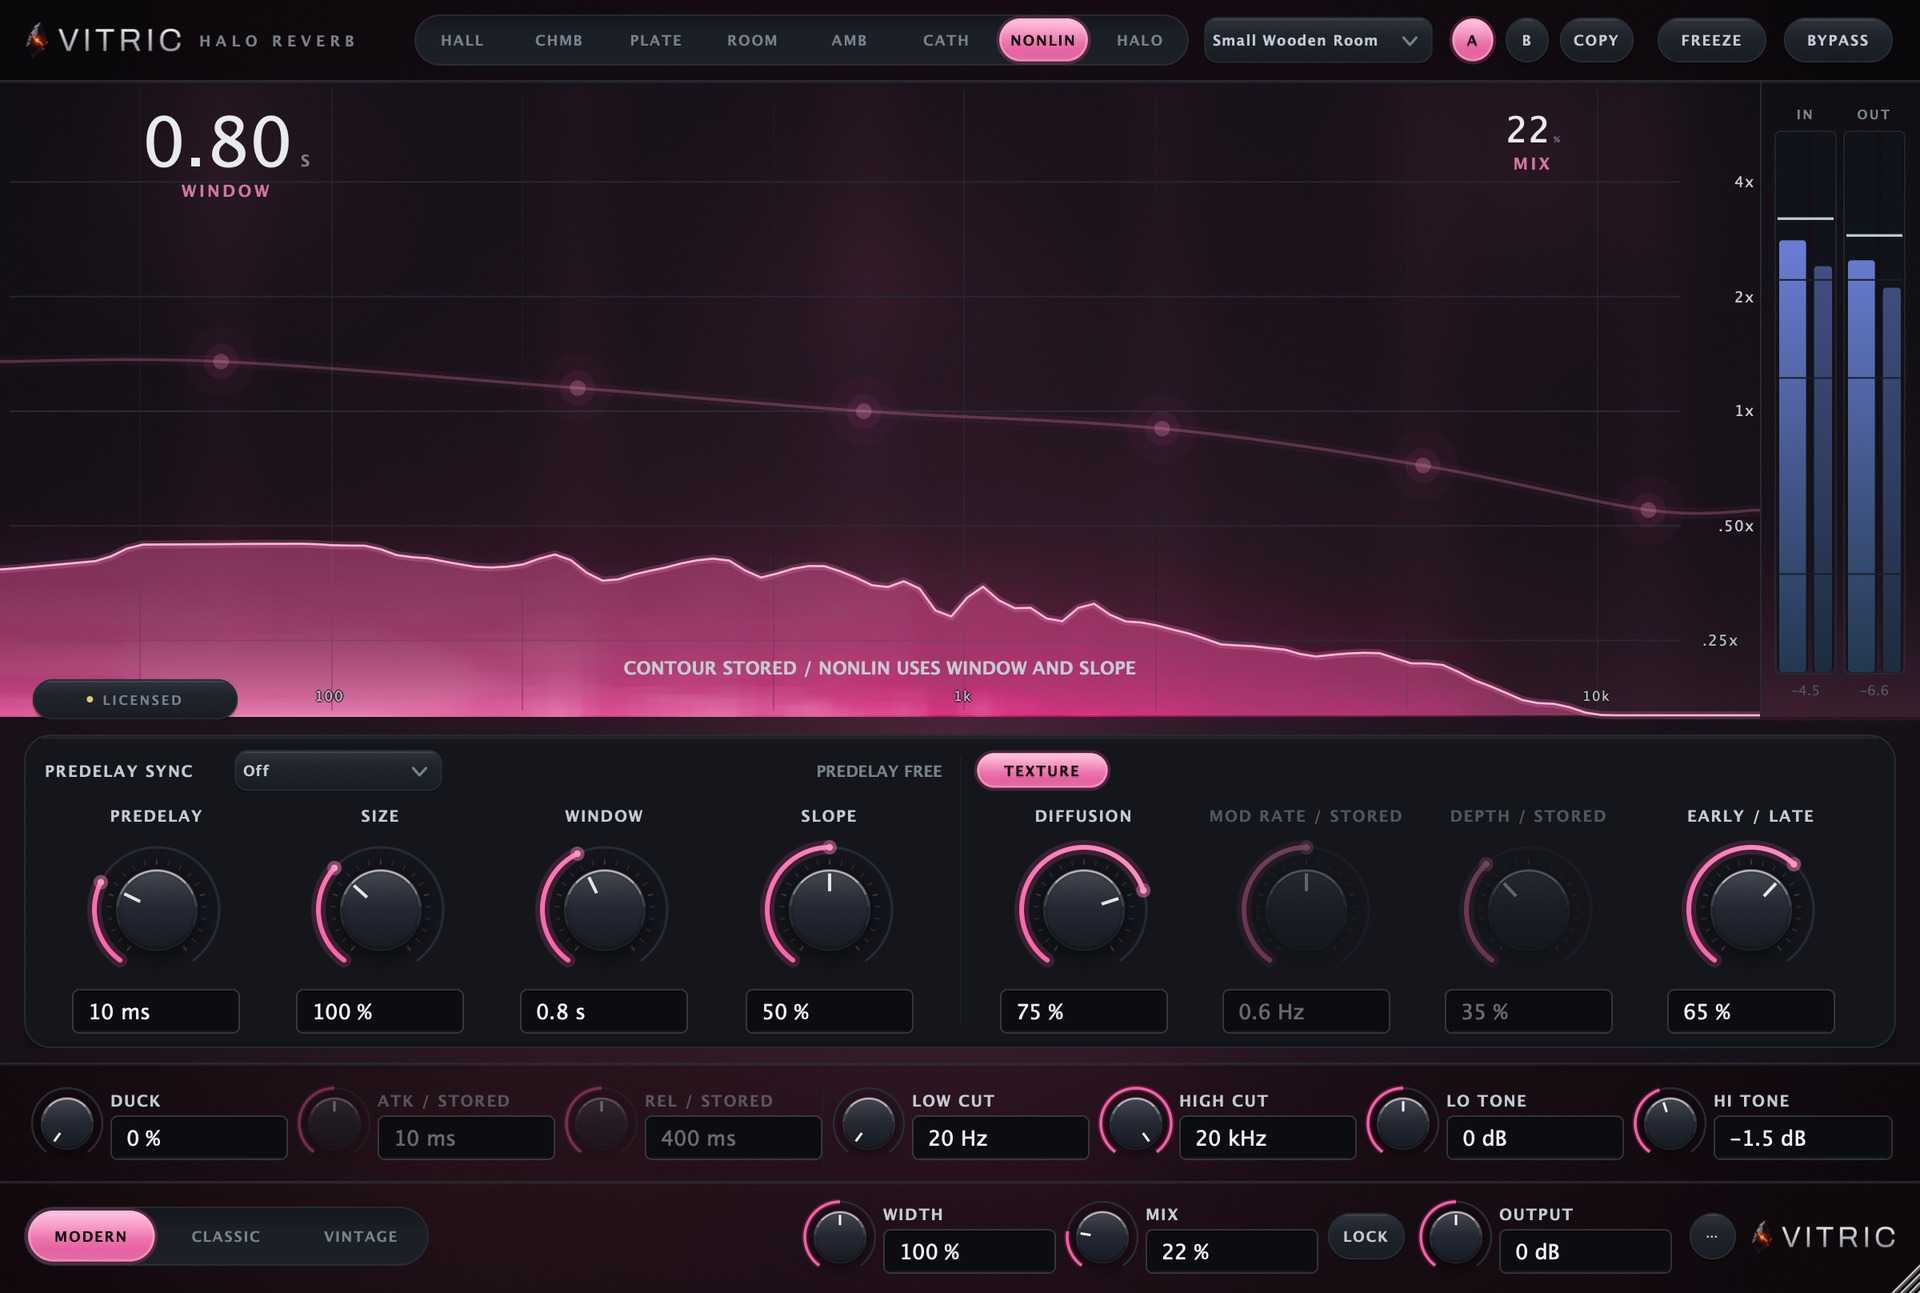Toggle the BYPASS button

coord(1838,41)
